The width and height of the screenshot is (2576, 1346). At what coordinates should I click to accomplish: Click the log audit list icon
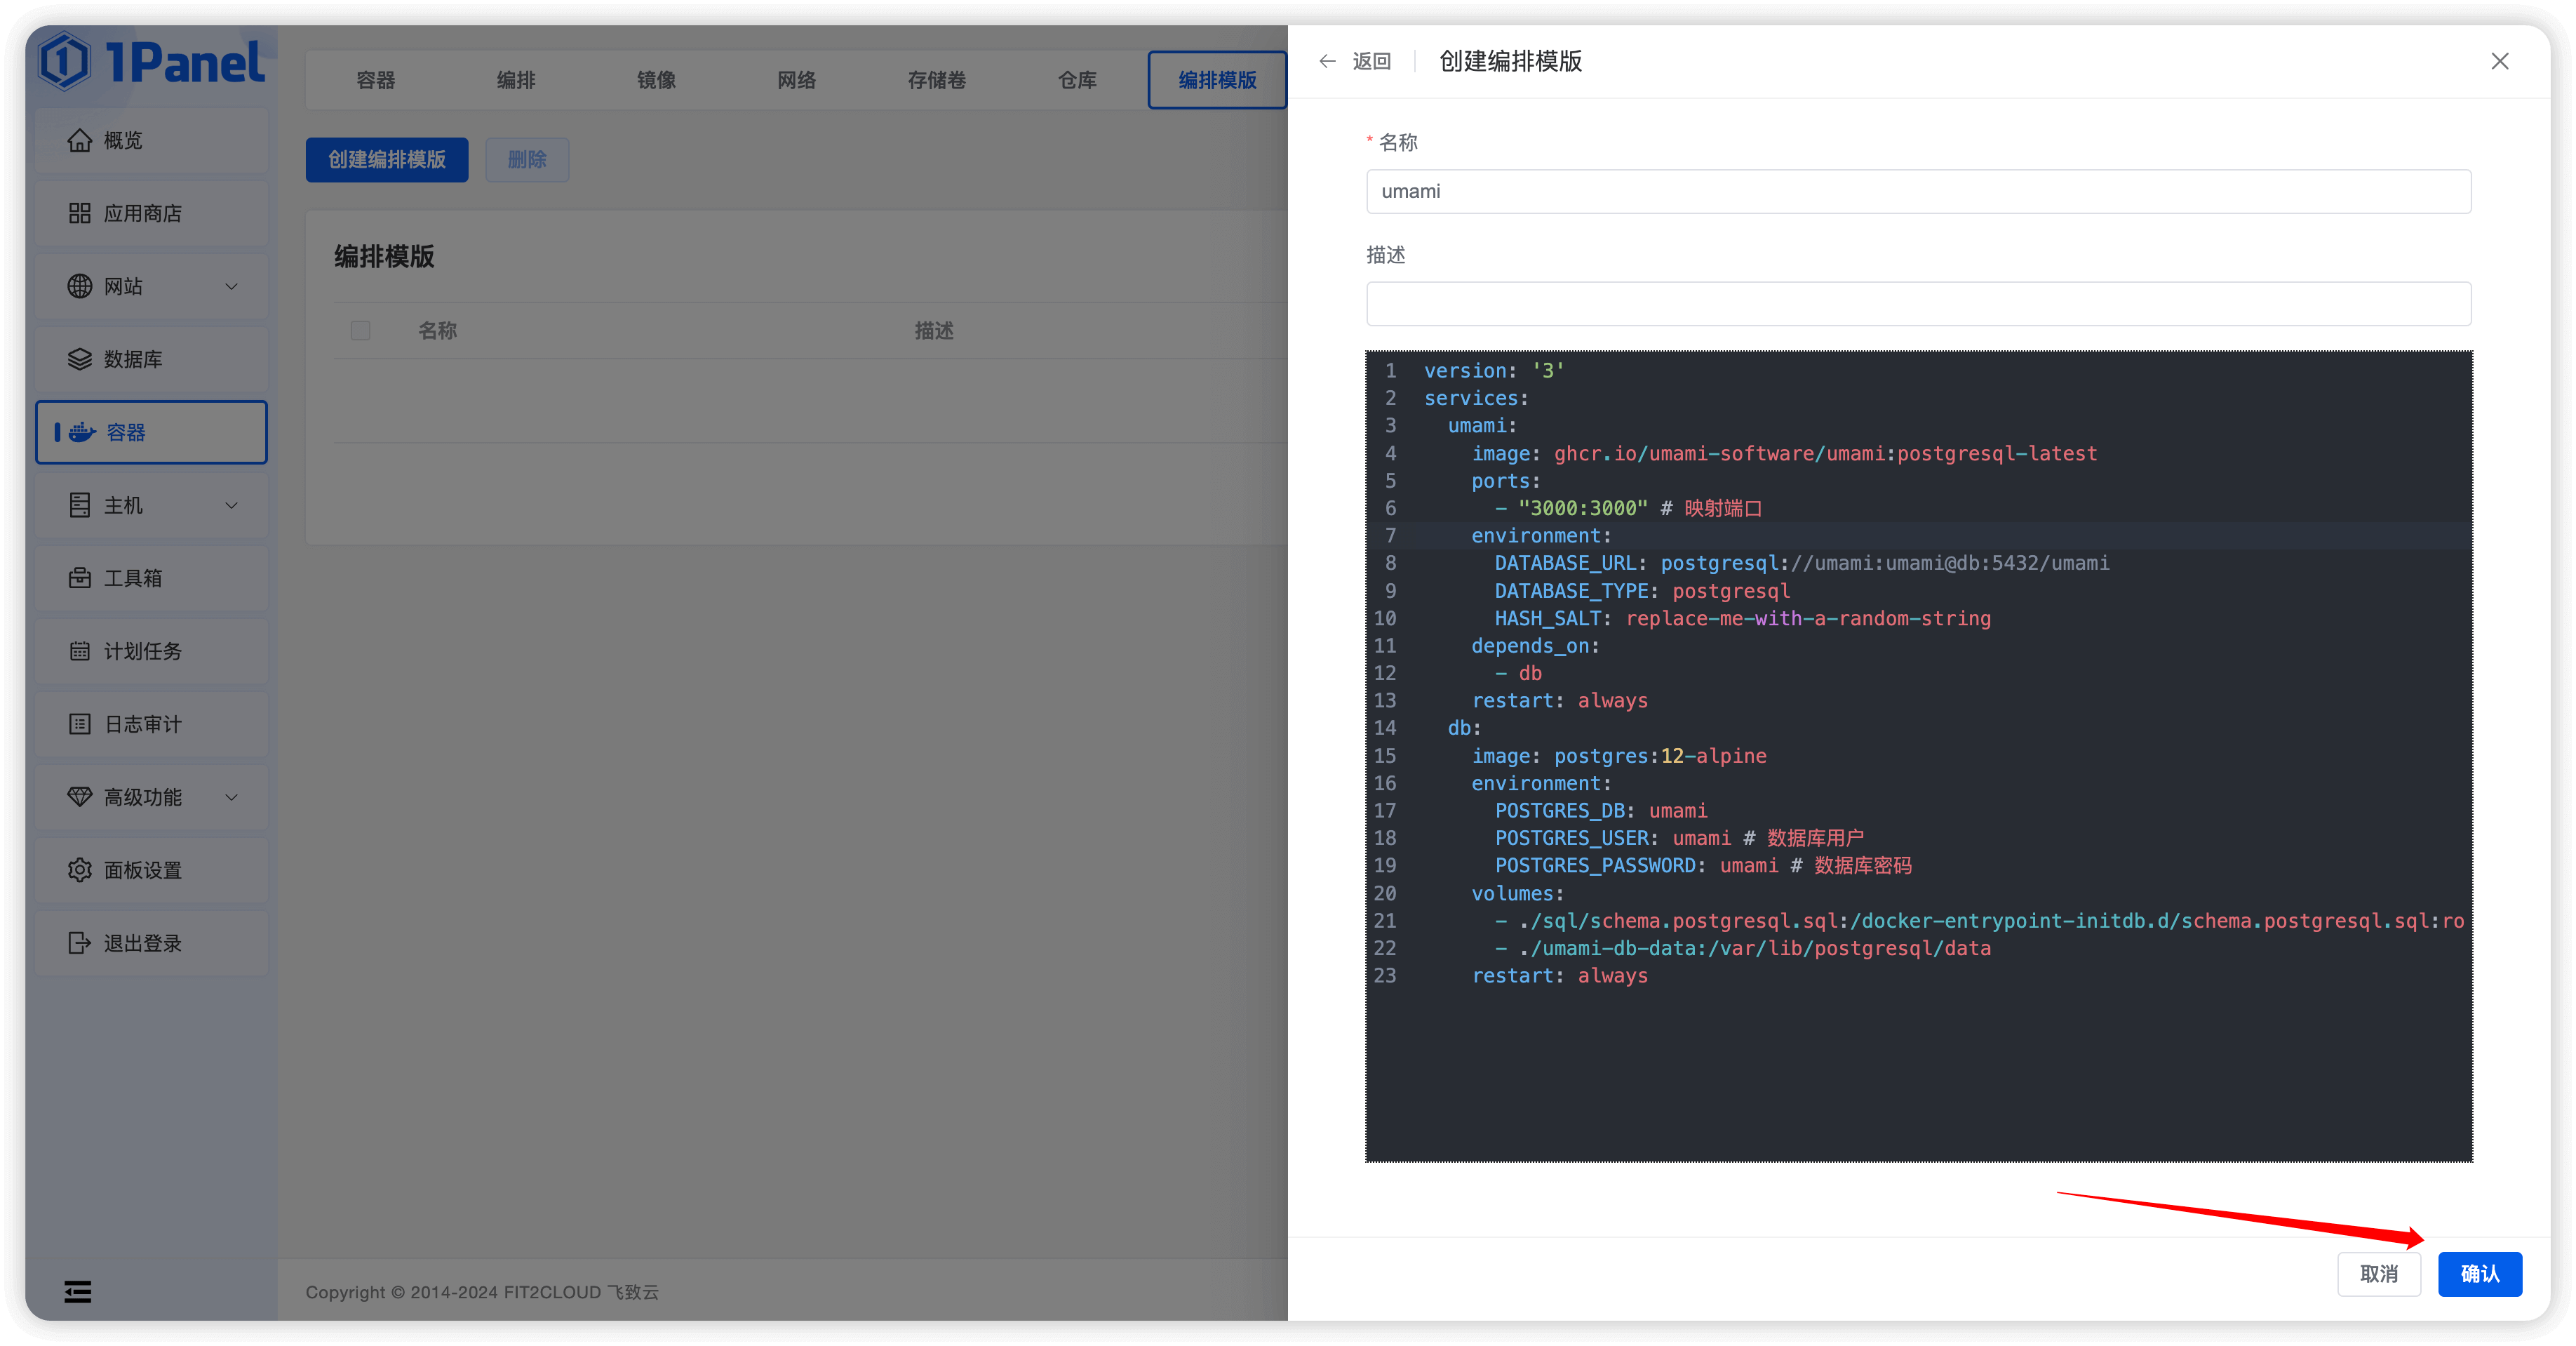click(x=80, y=725)
